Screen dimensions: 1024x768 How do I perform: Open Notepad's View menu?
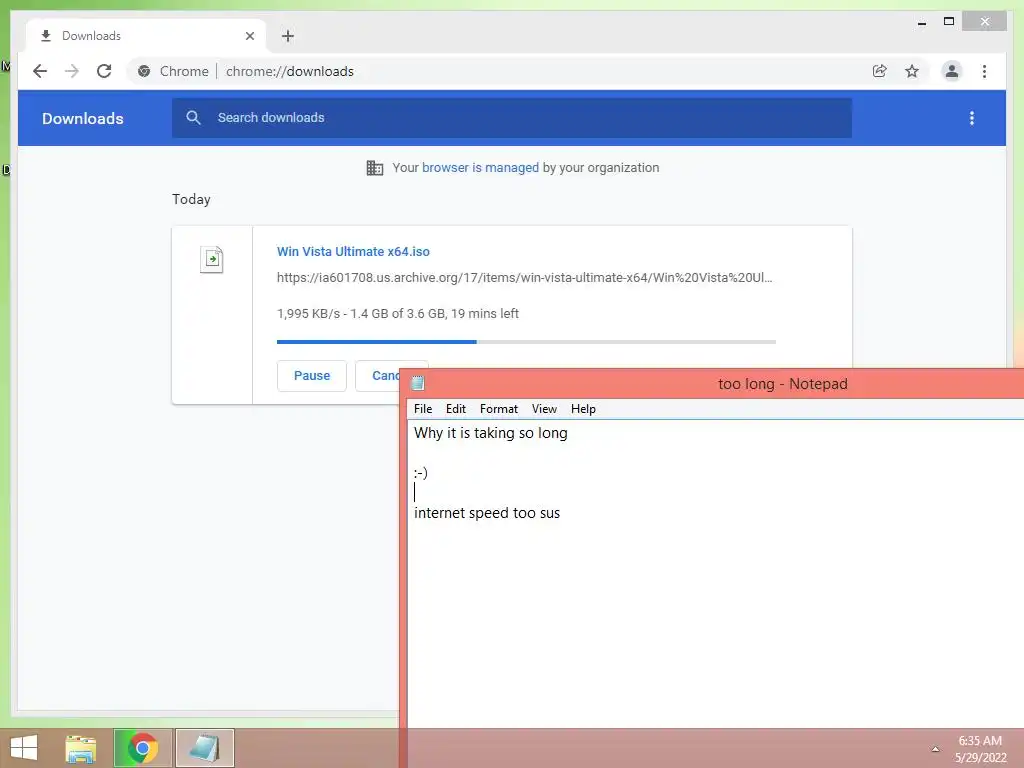click(x=544, y=409)
